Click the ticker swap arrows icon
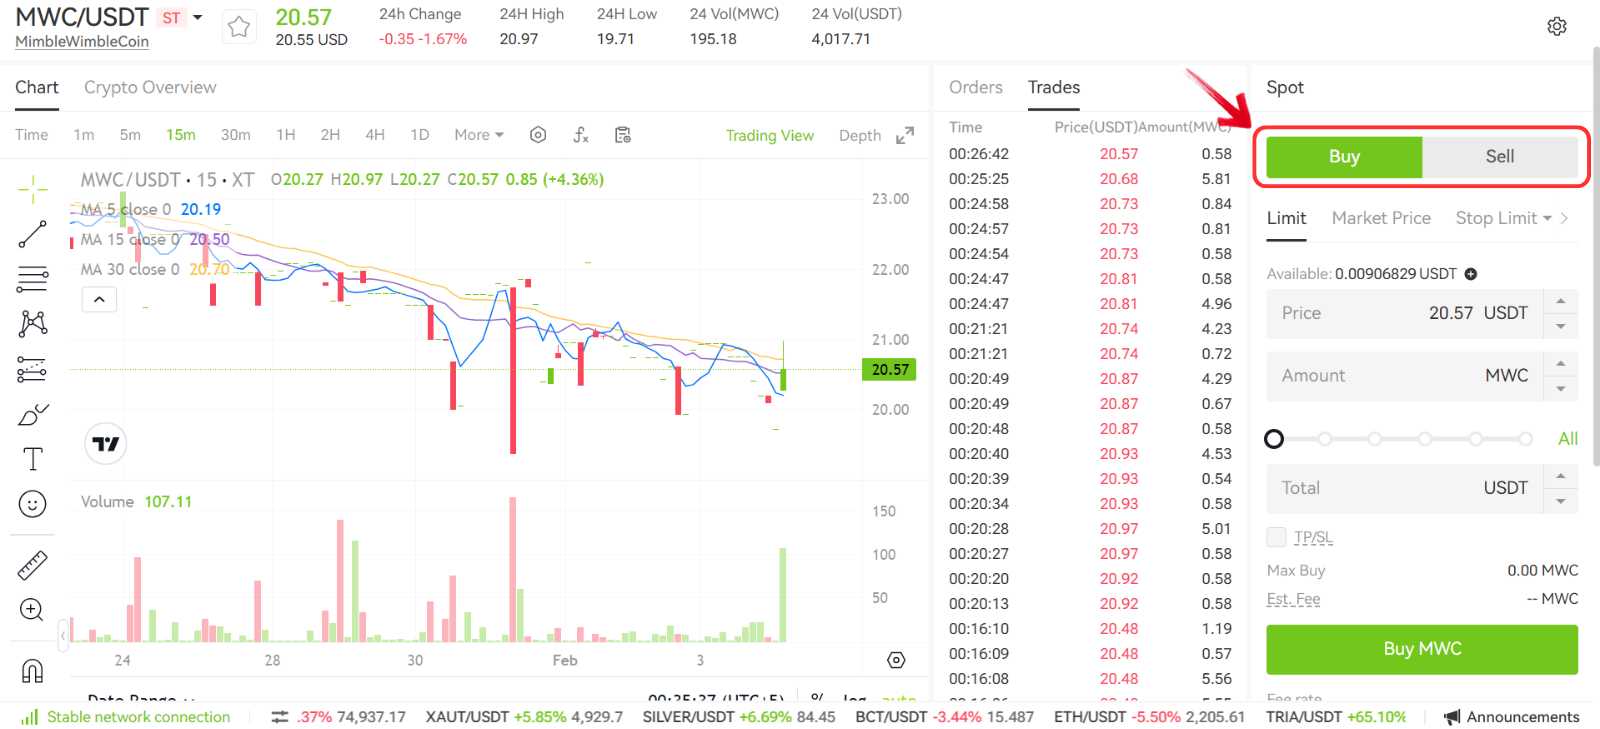The width and height of the screenshot is (1600, 729). 280,717
